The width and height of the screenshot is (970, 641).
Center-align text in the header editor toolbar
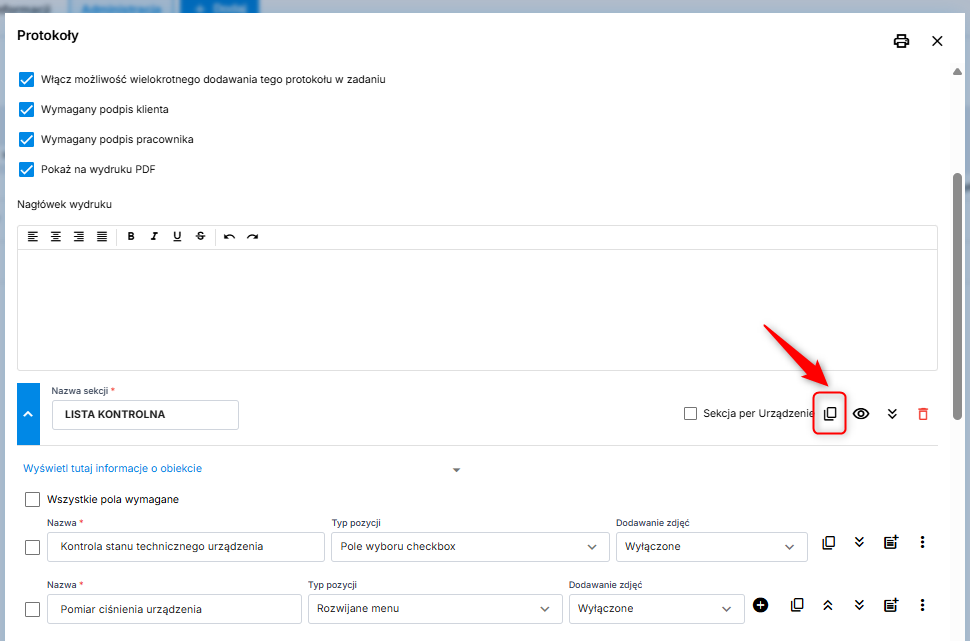tap(56, 237)
